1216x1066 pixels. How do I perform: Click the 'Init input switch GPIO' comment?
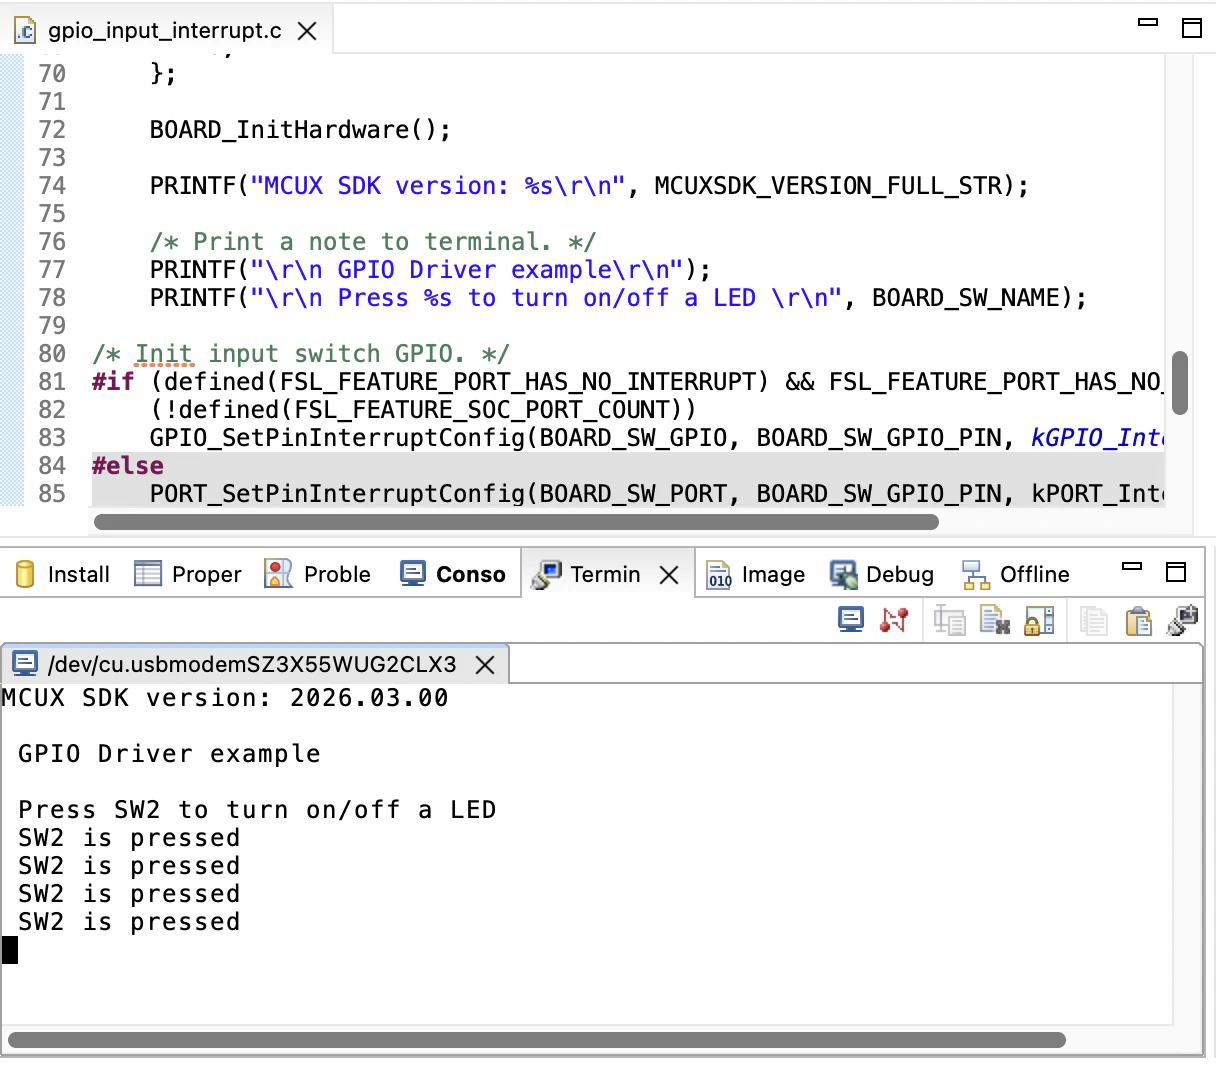(x=300, y=354)
